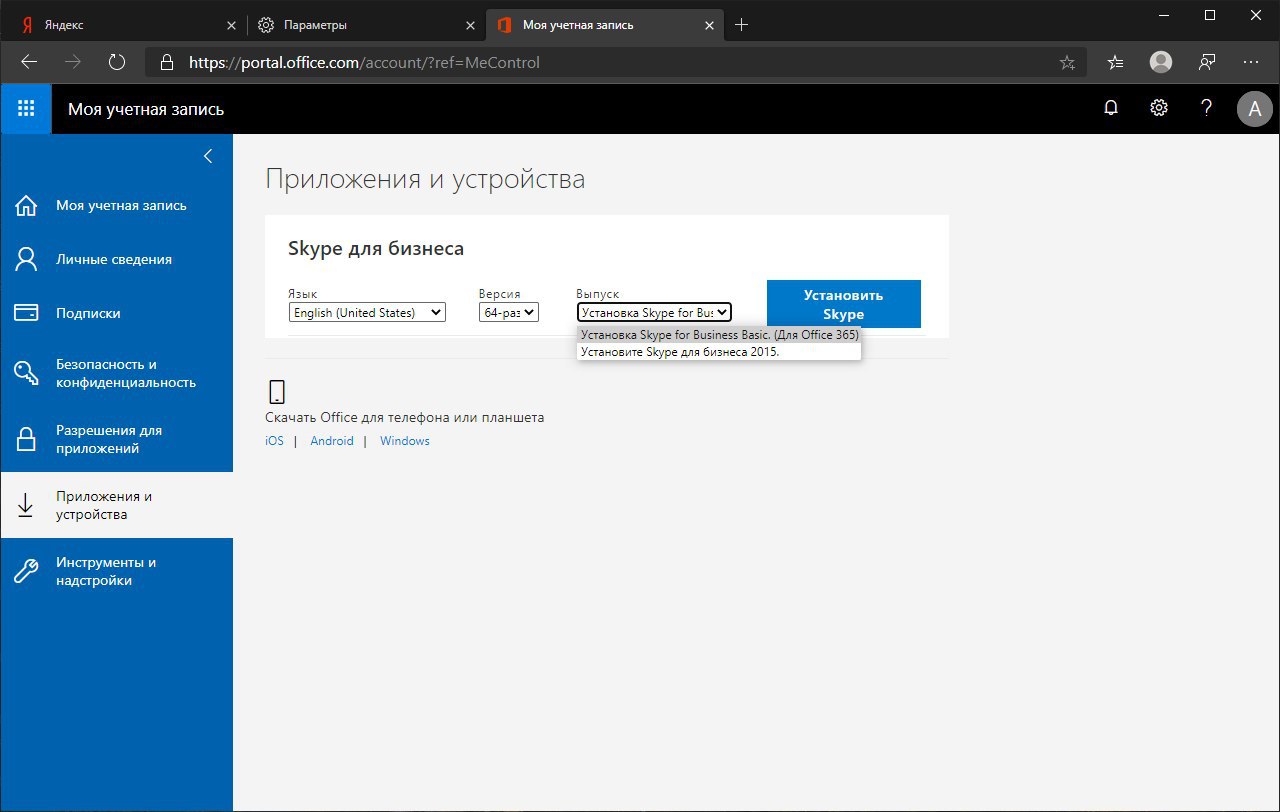Image resolution: width=1280 pixels, height=812 pixels.
Task: Open the help question mark
Action: tap(1207, 108)
